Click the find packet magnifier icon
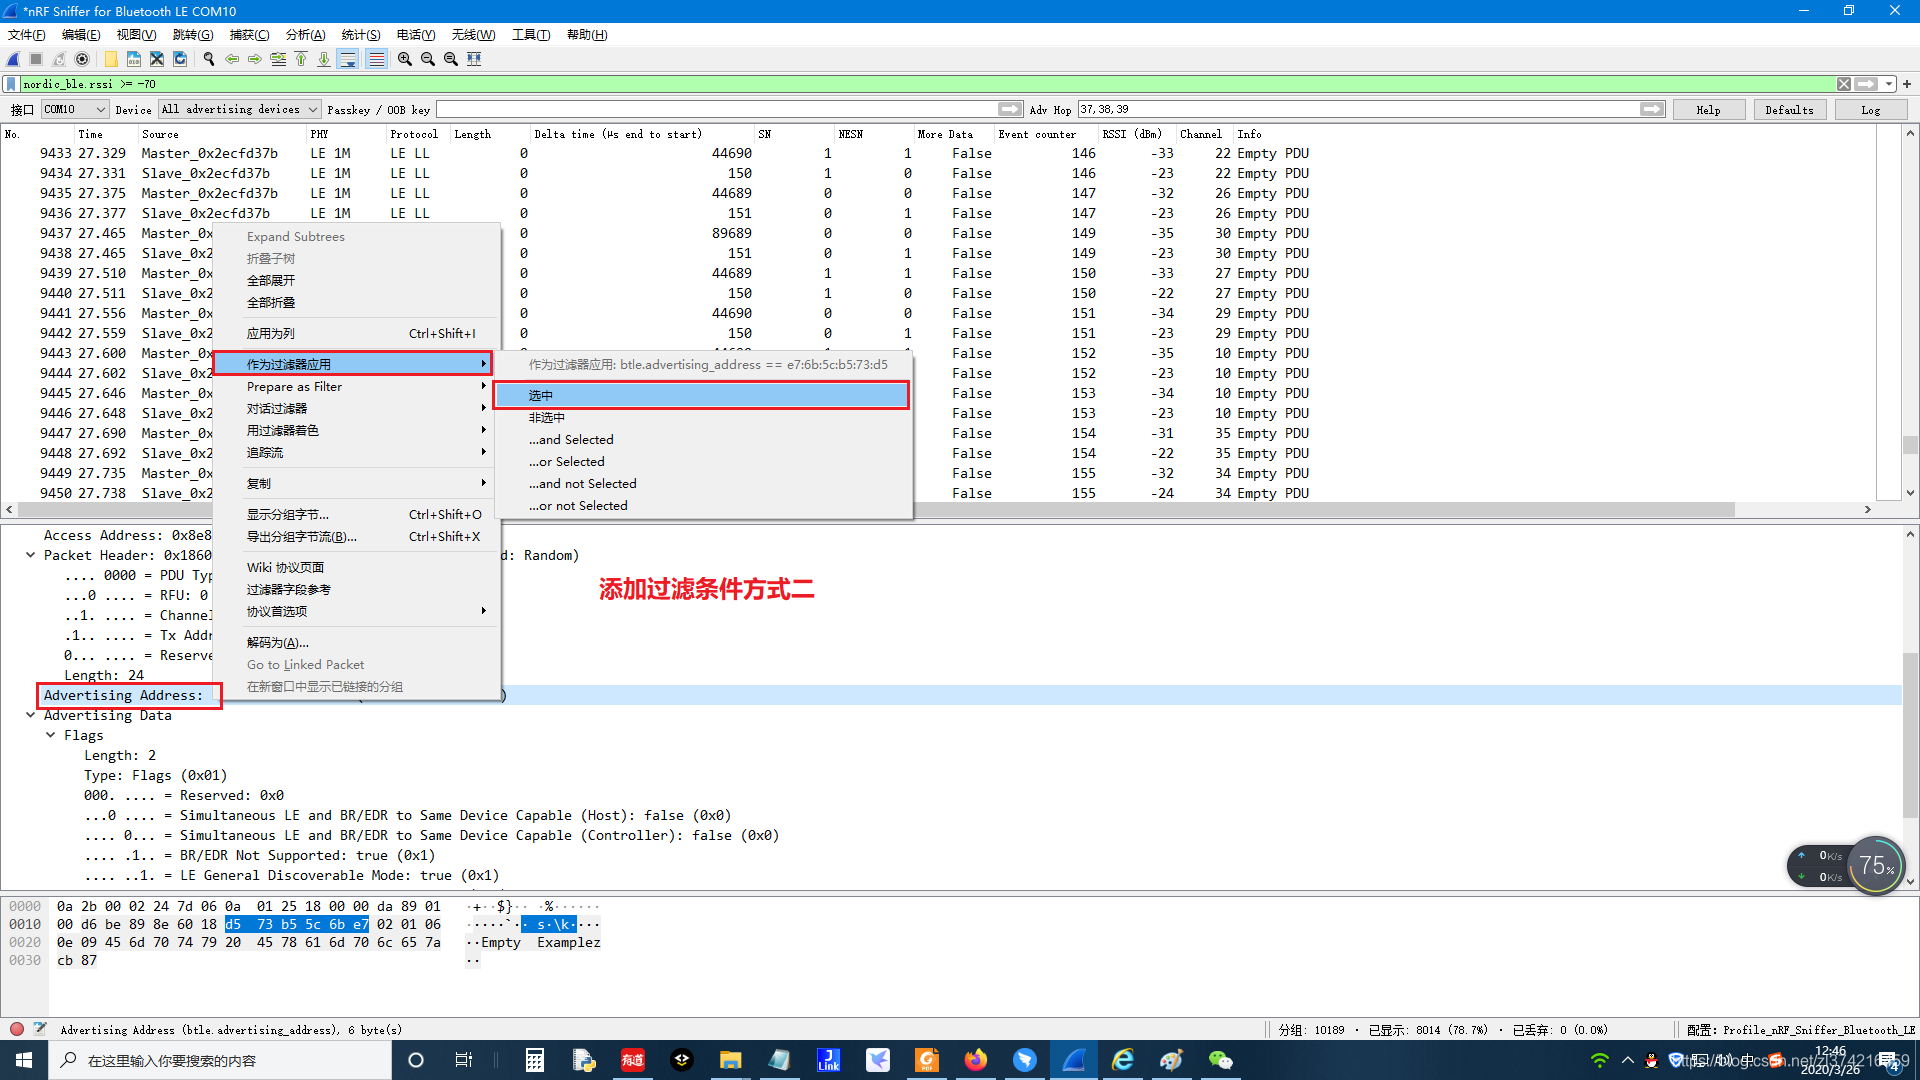This screenshot has height=1080, width=1920. [x=209, y=59]
